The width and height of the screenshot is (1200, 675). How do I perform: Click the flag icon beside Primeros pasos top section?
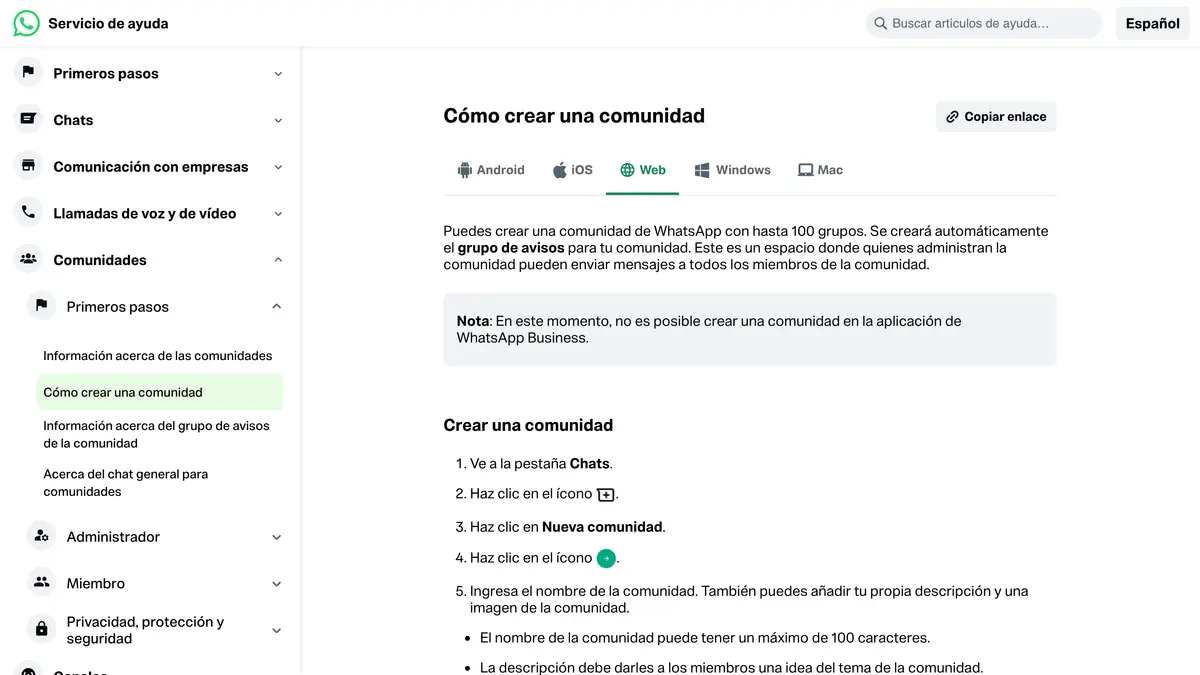(x=28, y=73)
